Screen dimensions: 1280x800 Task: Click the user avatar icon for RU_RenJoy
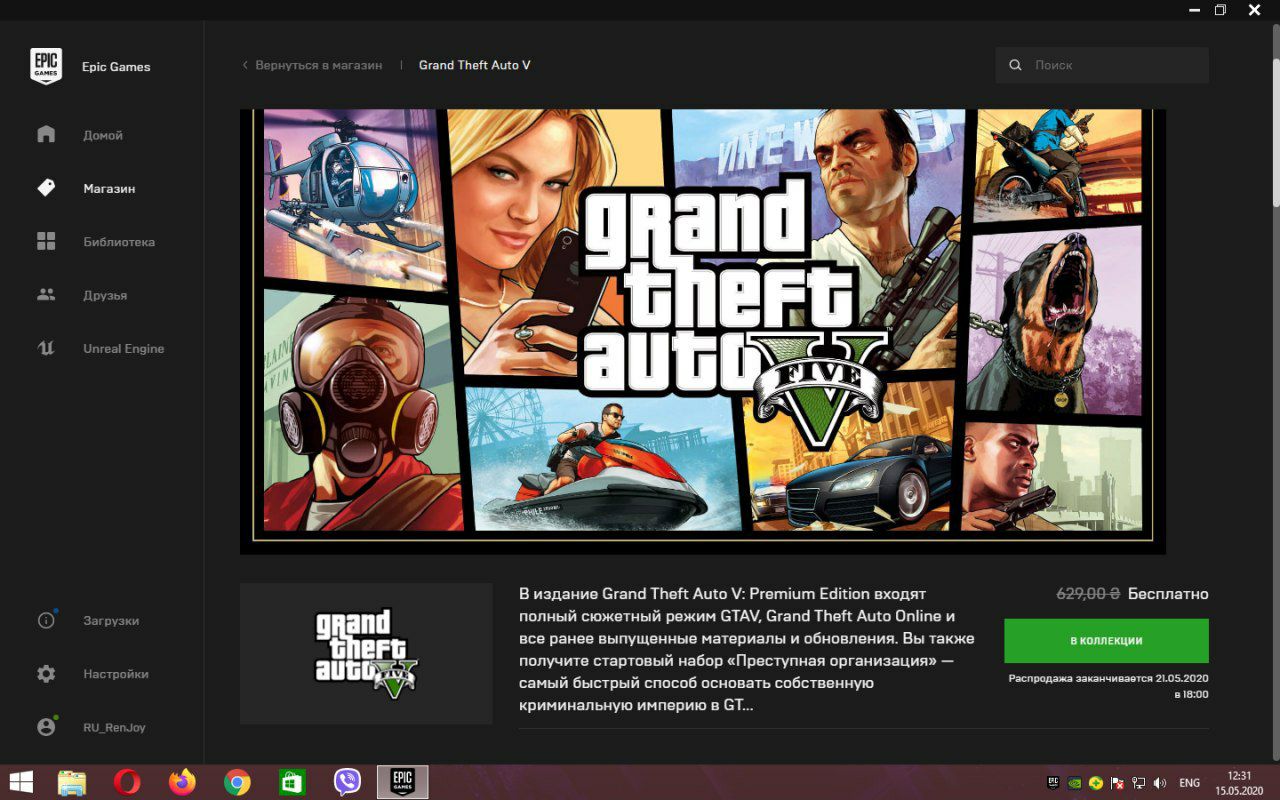(46, 727)
